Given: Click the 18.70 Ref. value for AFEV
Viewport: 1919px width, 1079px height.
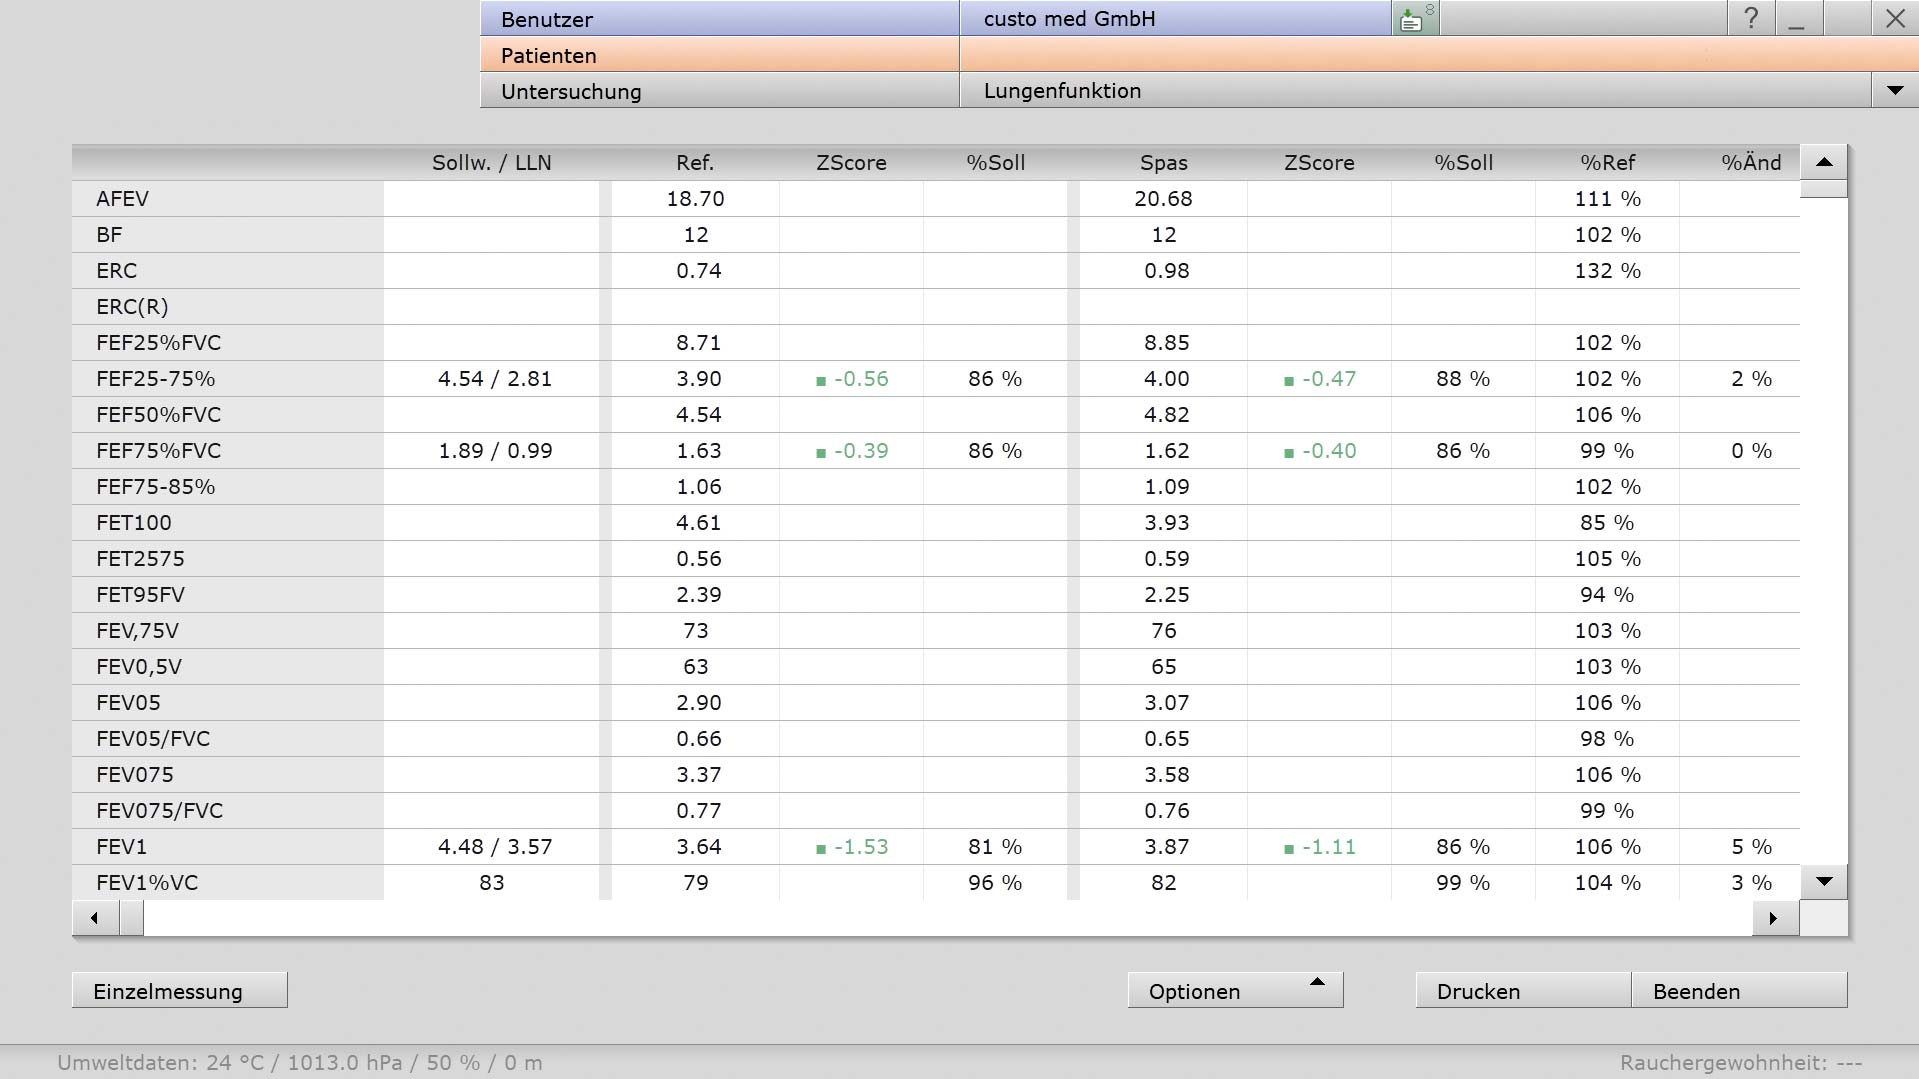Looking at the screenshot, I should tap(695, 198).
